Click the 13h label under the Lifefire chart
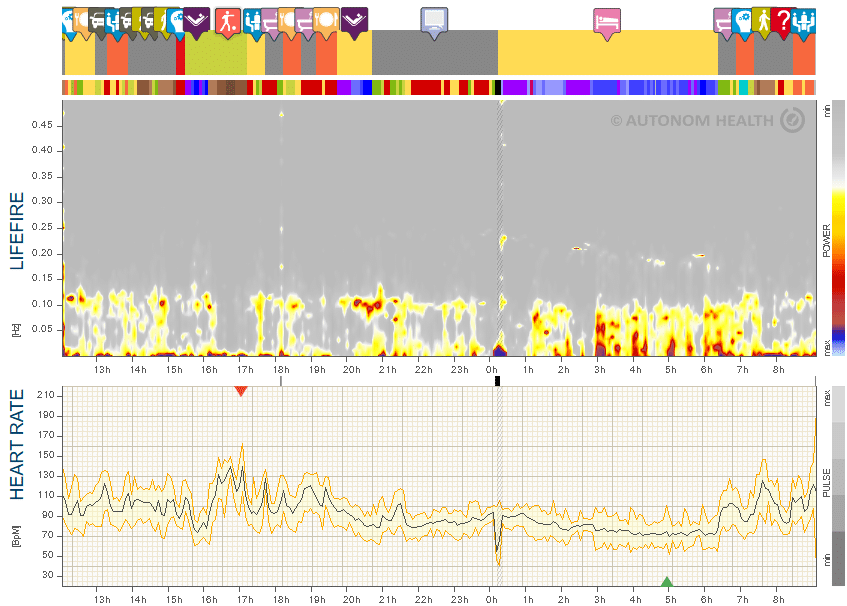The height and width of the screenshot is (606, 847). (102, 369)
